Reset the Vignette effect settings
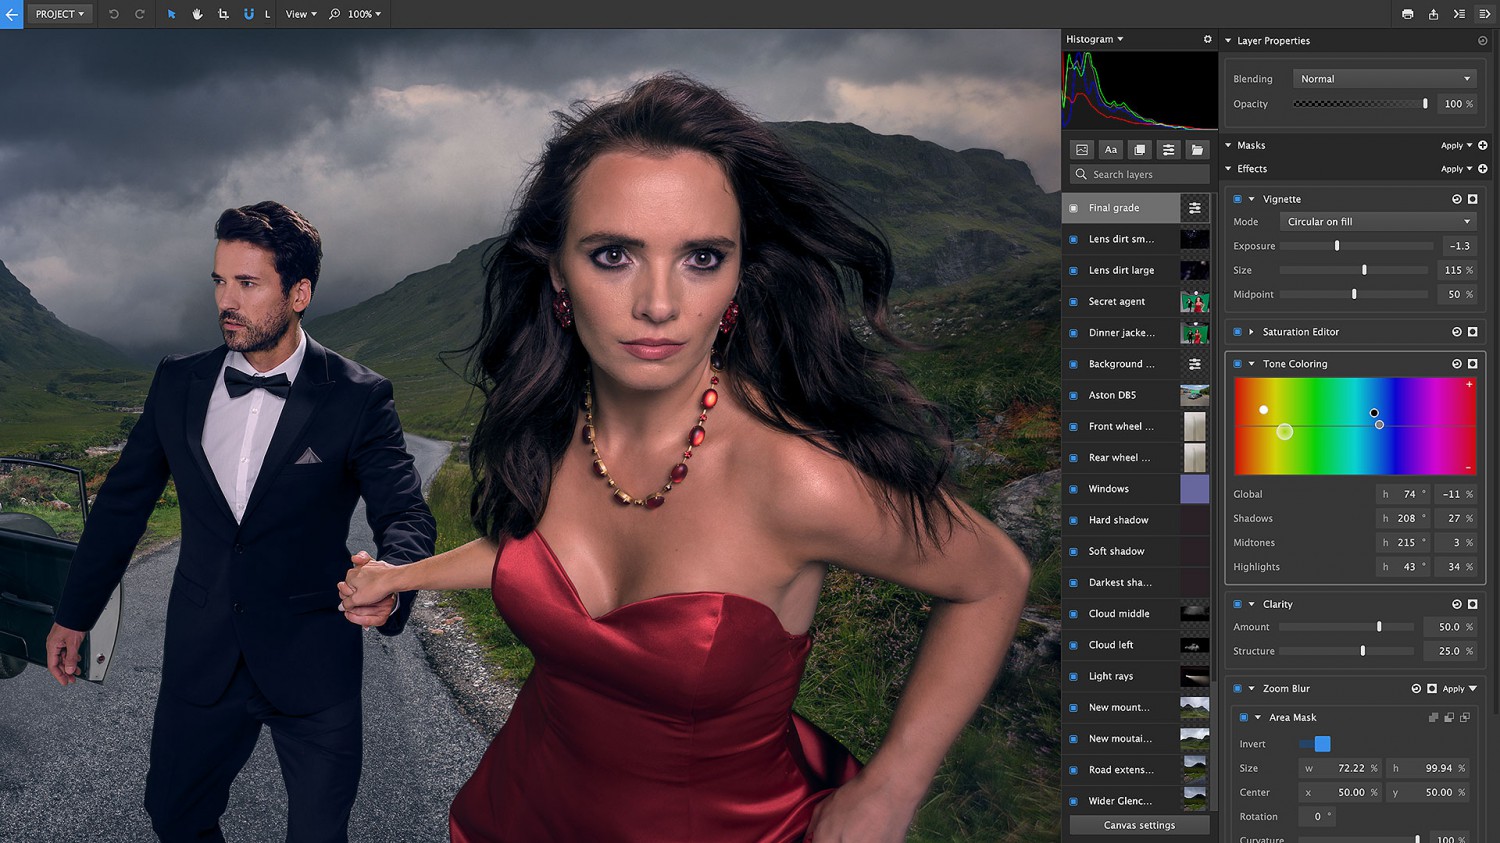1500x843 pixels. point(1456,199)
